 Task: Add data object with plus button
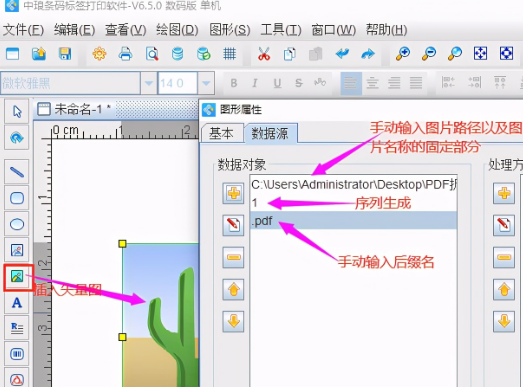[x=233, y=193]
